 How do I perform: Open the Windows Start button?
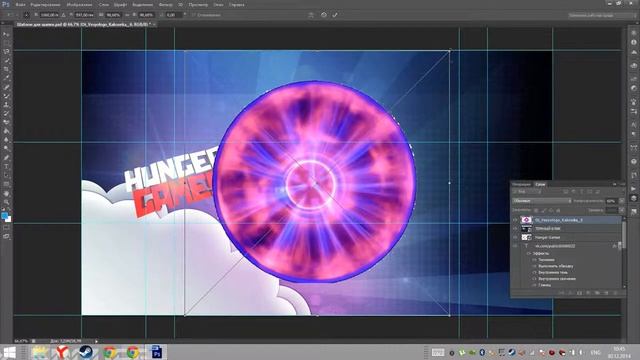pyautogui.click(x=9, y=352)
